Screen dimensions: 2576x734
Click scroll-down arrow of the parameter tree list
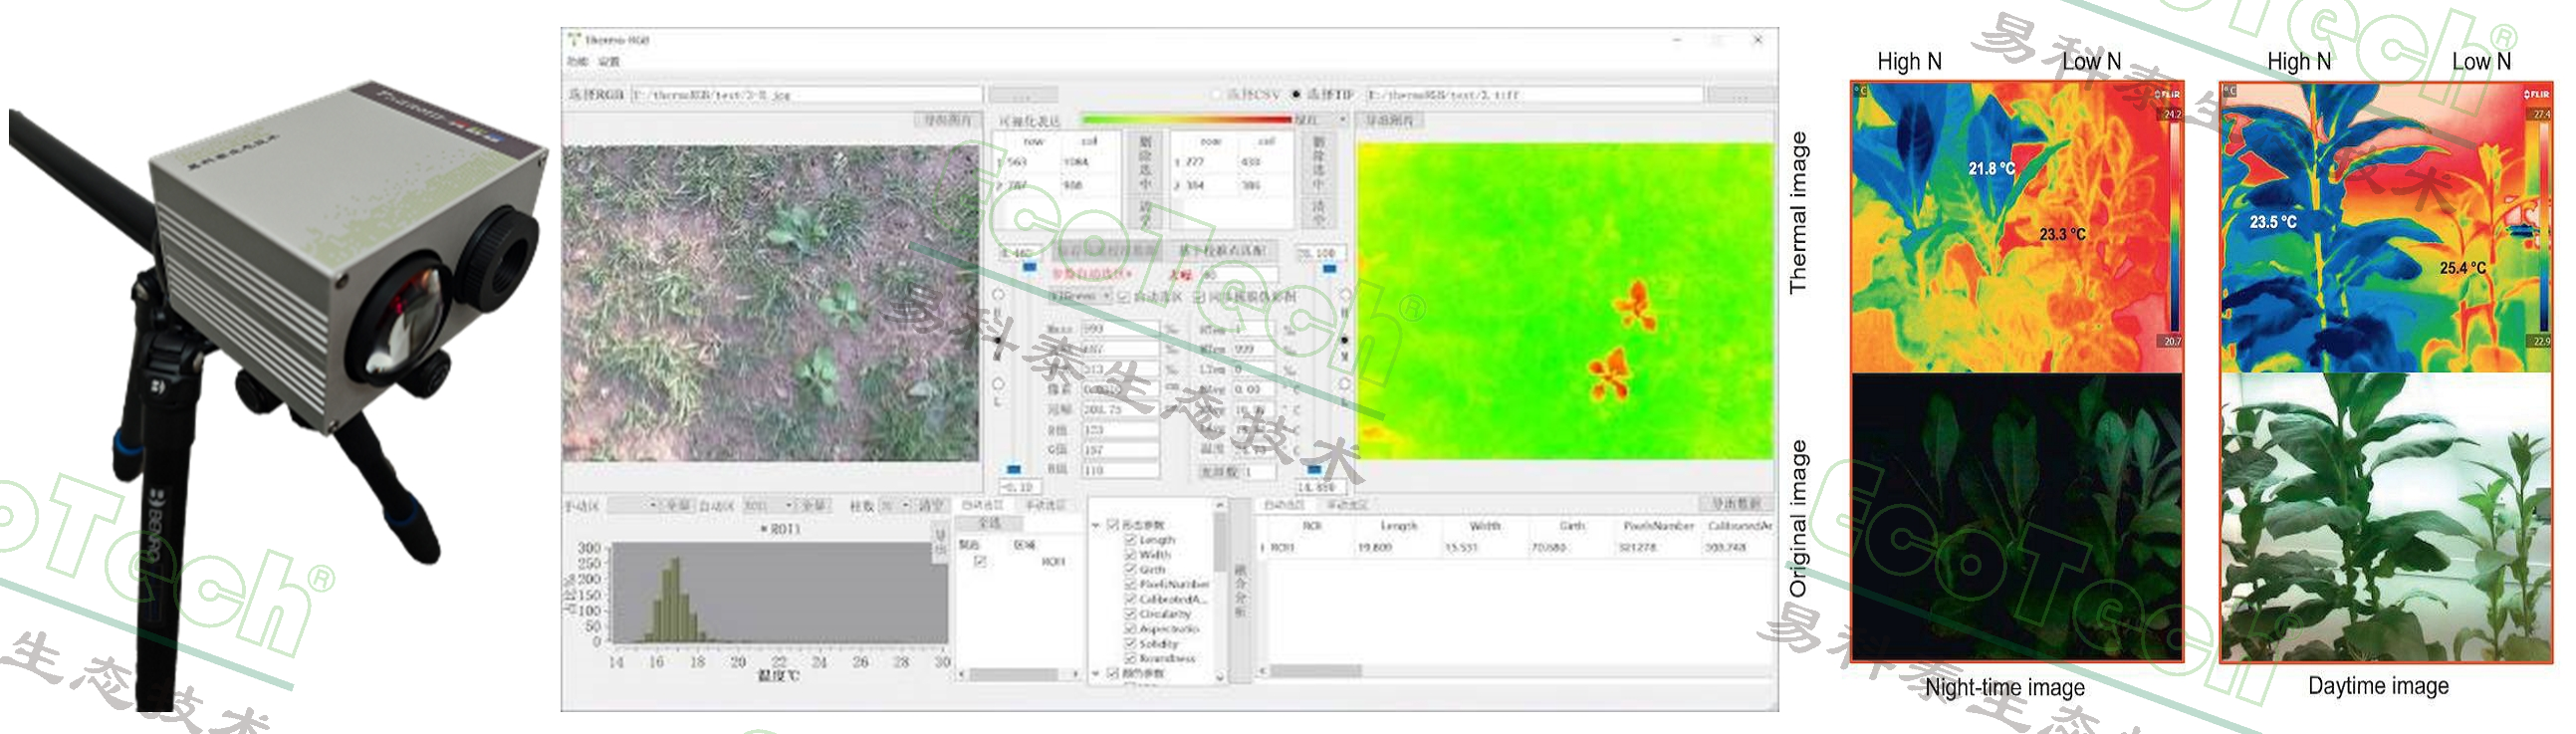point(1219,677)
